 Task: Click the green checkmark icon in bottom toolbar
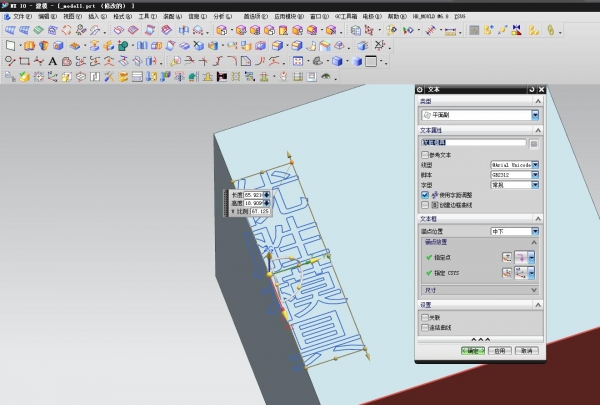24,77
